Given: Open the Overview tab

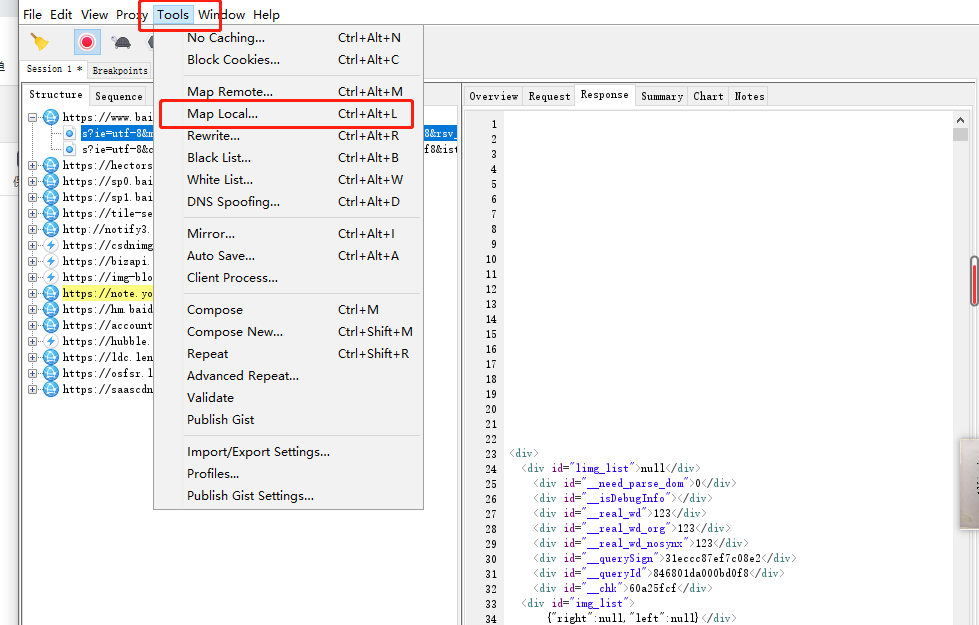Looking at the screenshot, I should point(493,96).
